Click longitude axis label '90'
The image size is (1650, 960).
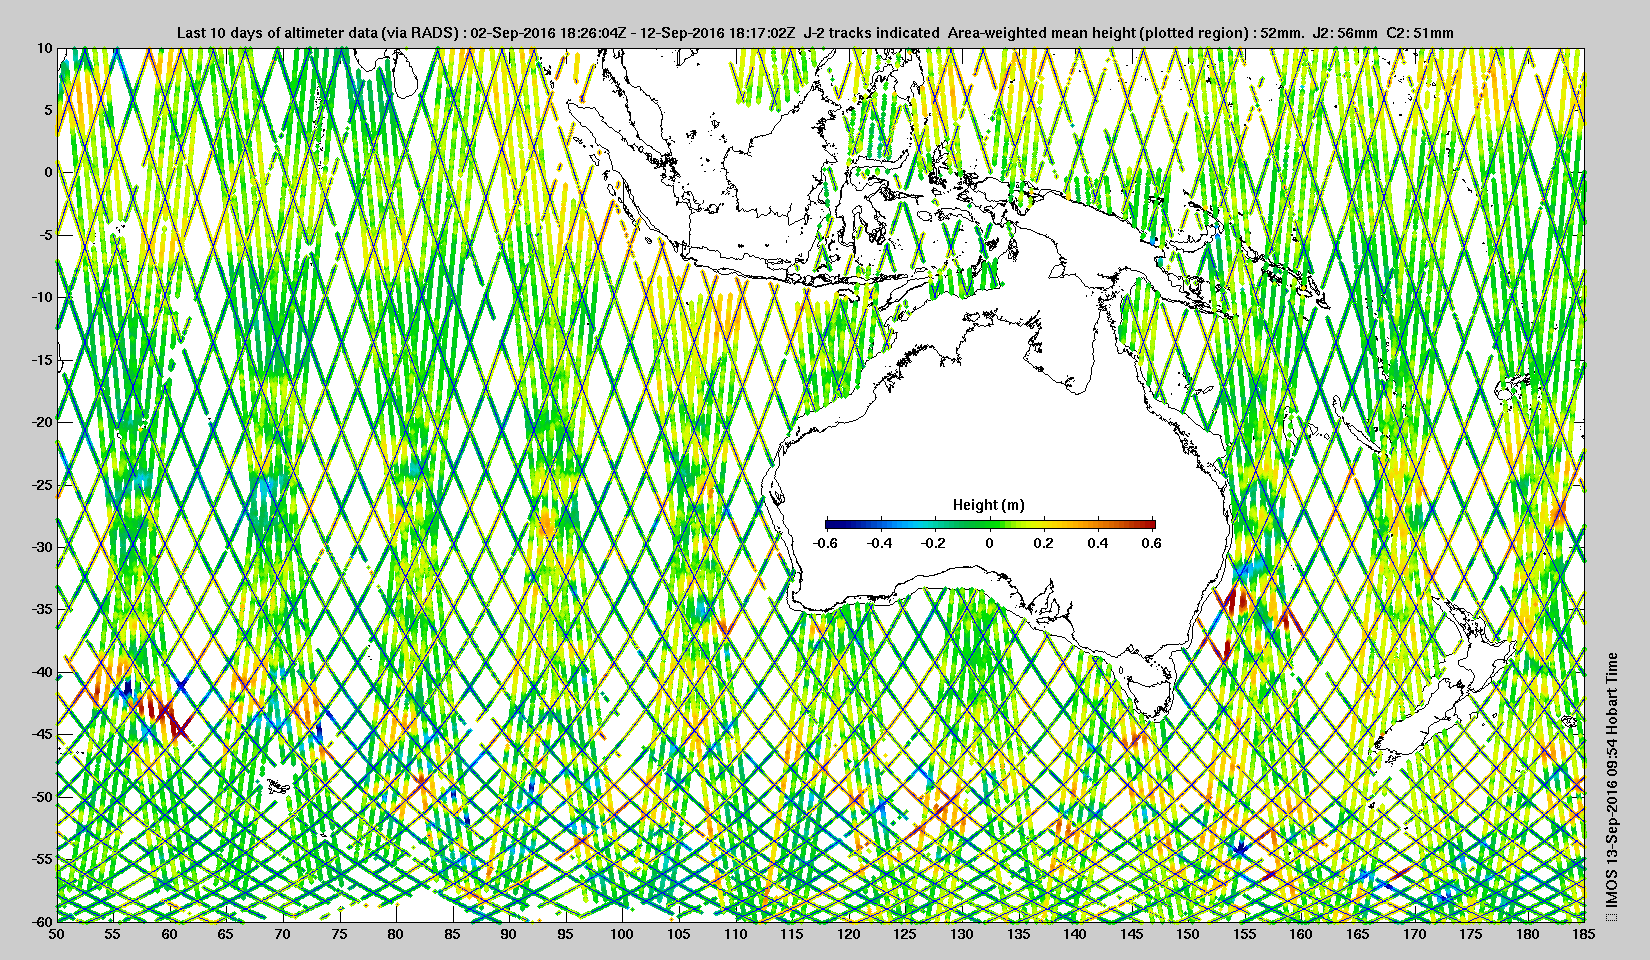coord(509,934)
